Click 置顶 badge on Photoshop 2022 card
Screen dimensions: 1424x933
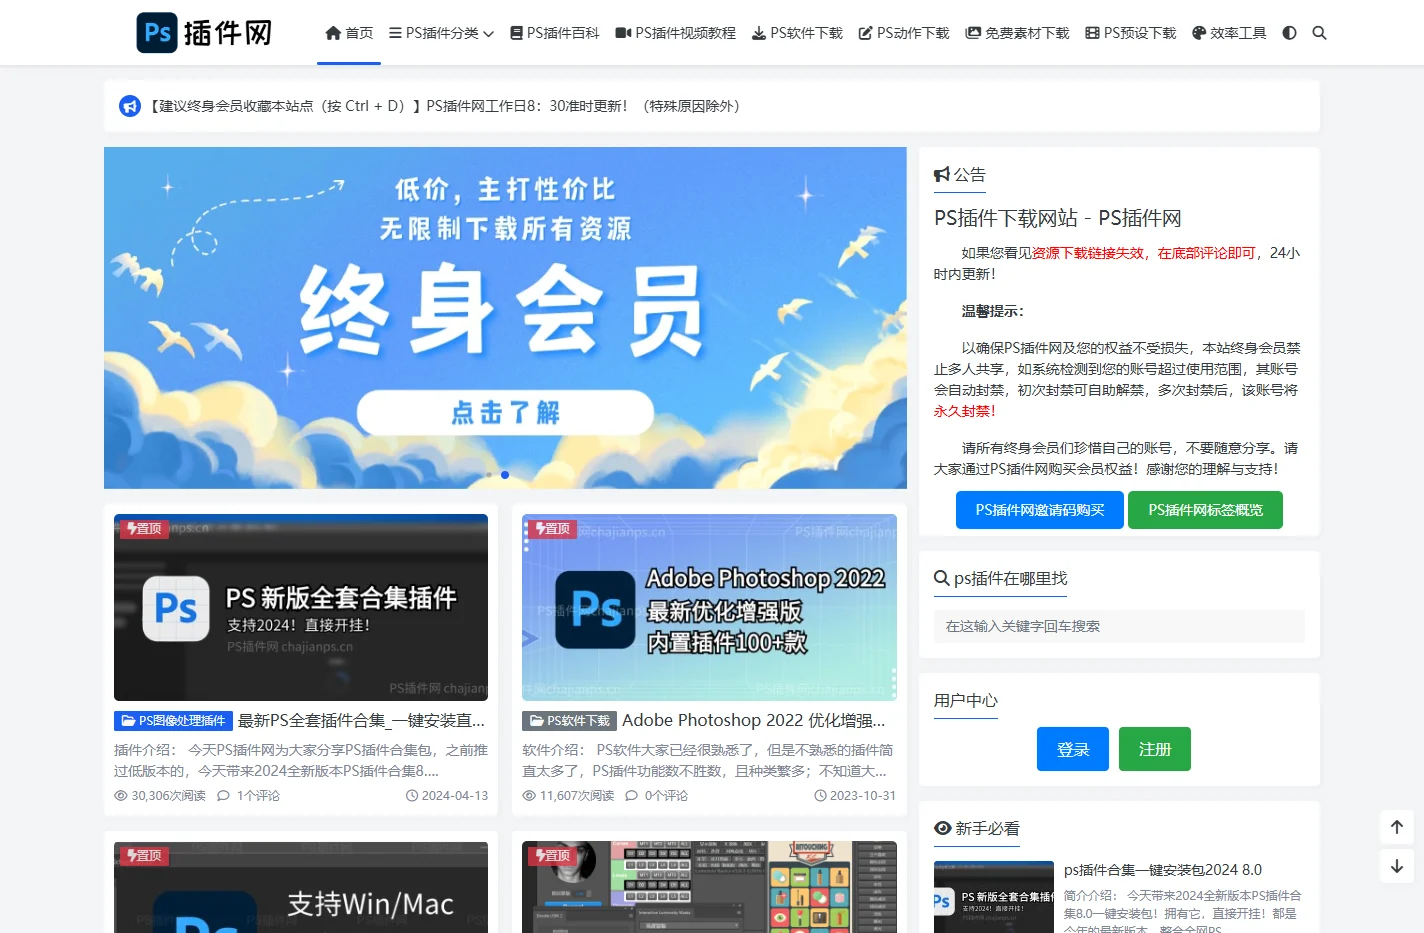pos(552,528)
